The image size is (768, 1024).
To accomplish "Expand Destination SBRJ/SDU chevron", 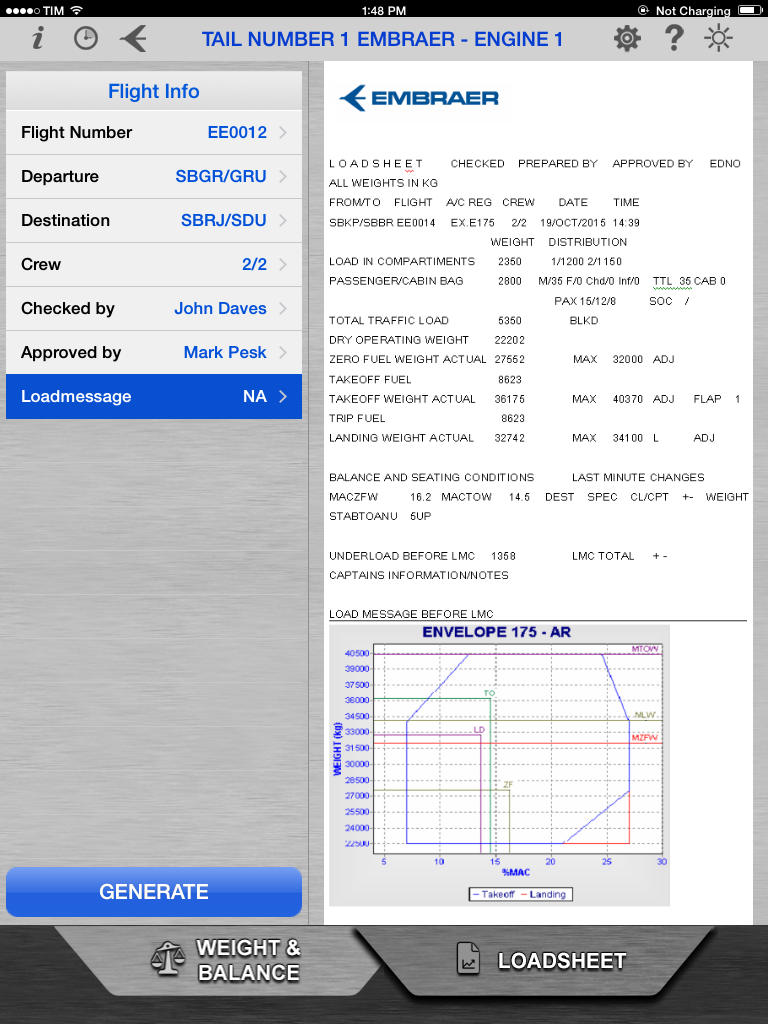I will click(283, 220).
